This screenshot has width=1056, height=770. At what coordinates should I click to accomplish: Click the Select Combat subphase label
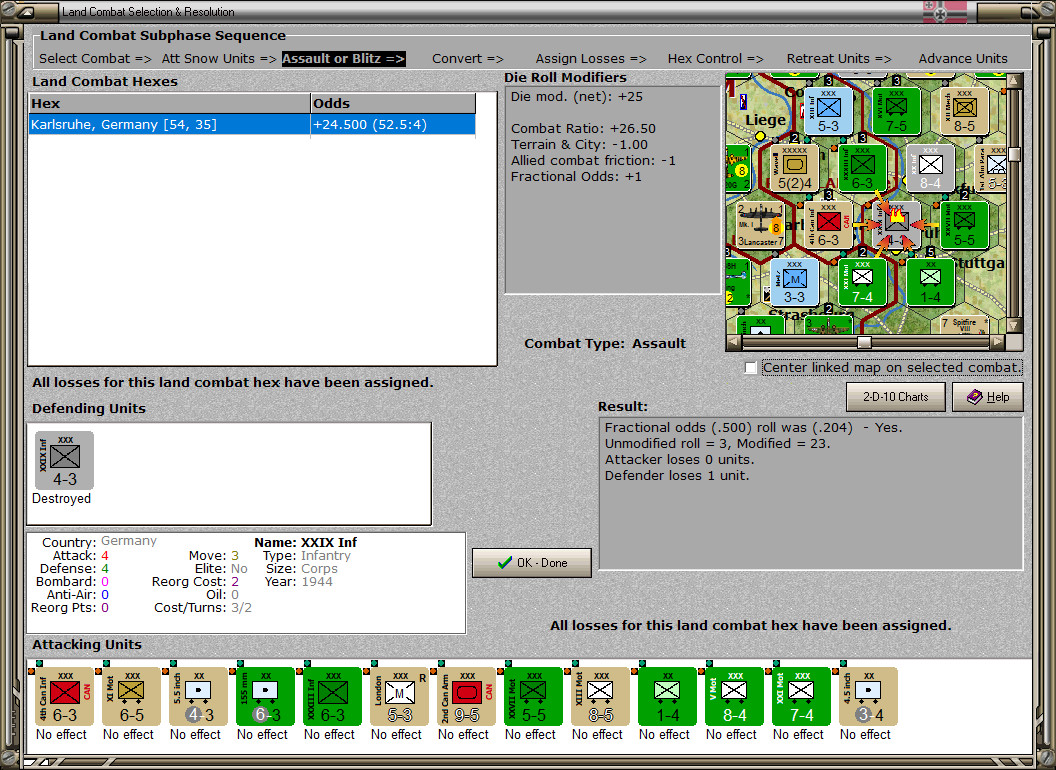95,59
